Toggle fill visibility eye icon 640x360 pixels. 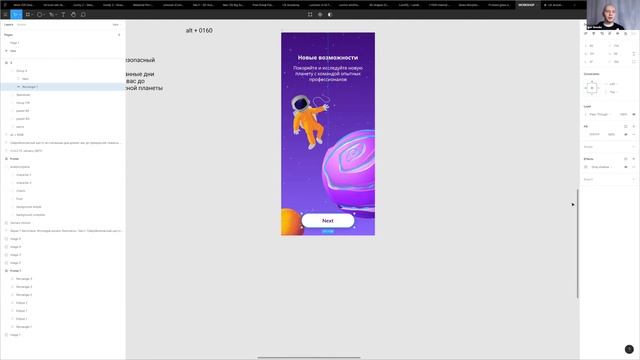626,134
